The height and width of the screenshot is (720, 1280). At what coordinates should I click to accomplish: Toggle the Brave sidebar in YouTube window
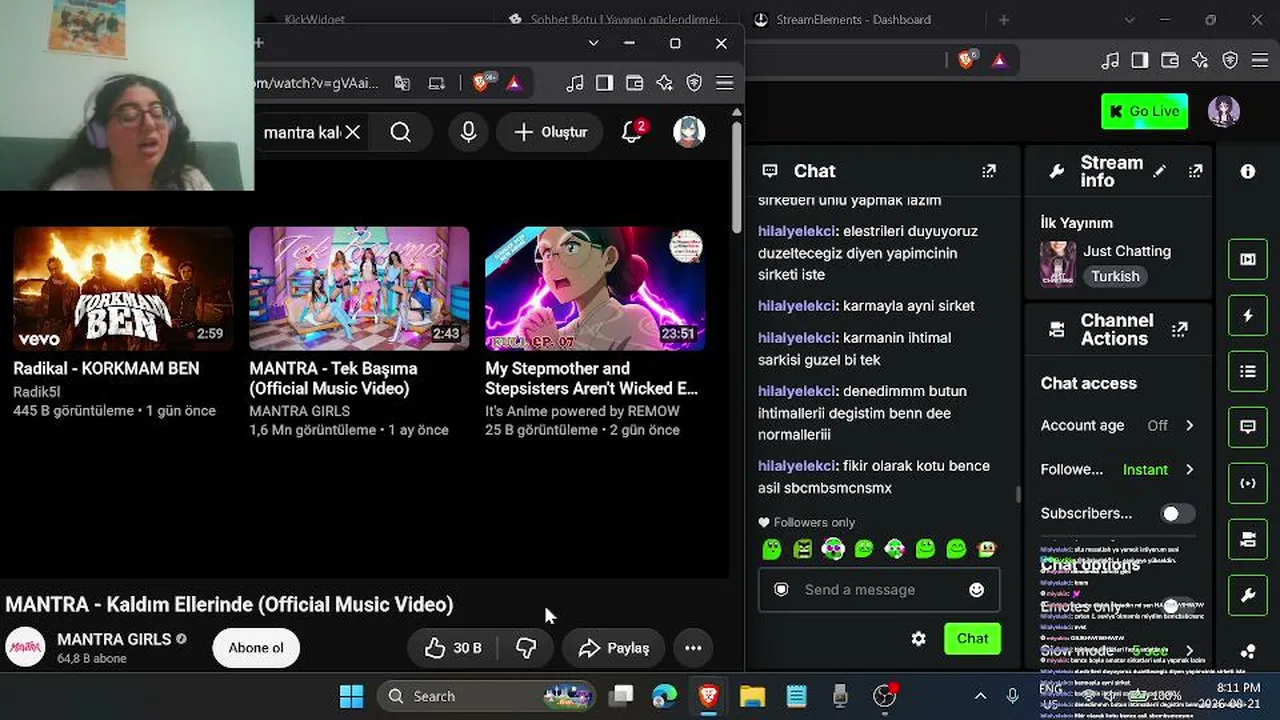[x=604, y=83]
